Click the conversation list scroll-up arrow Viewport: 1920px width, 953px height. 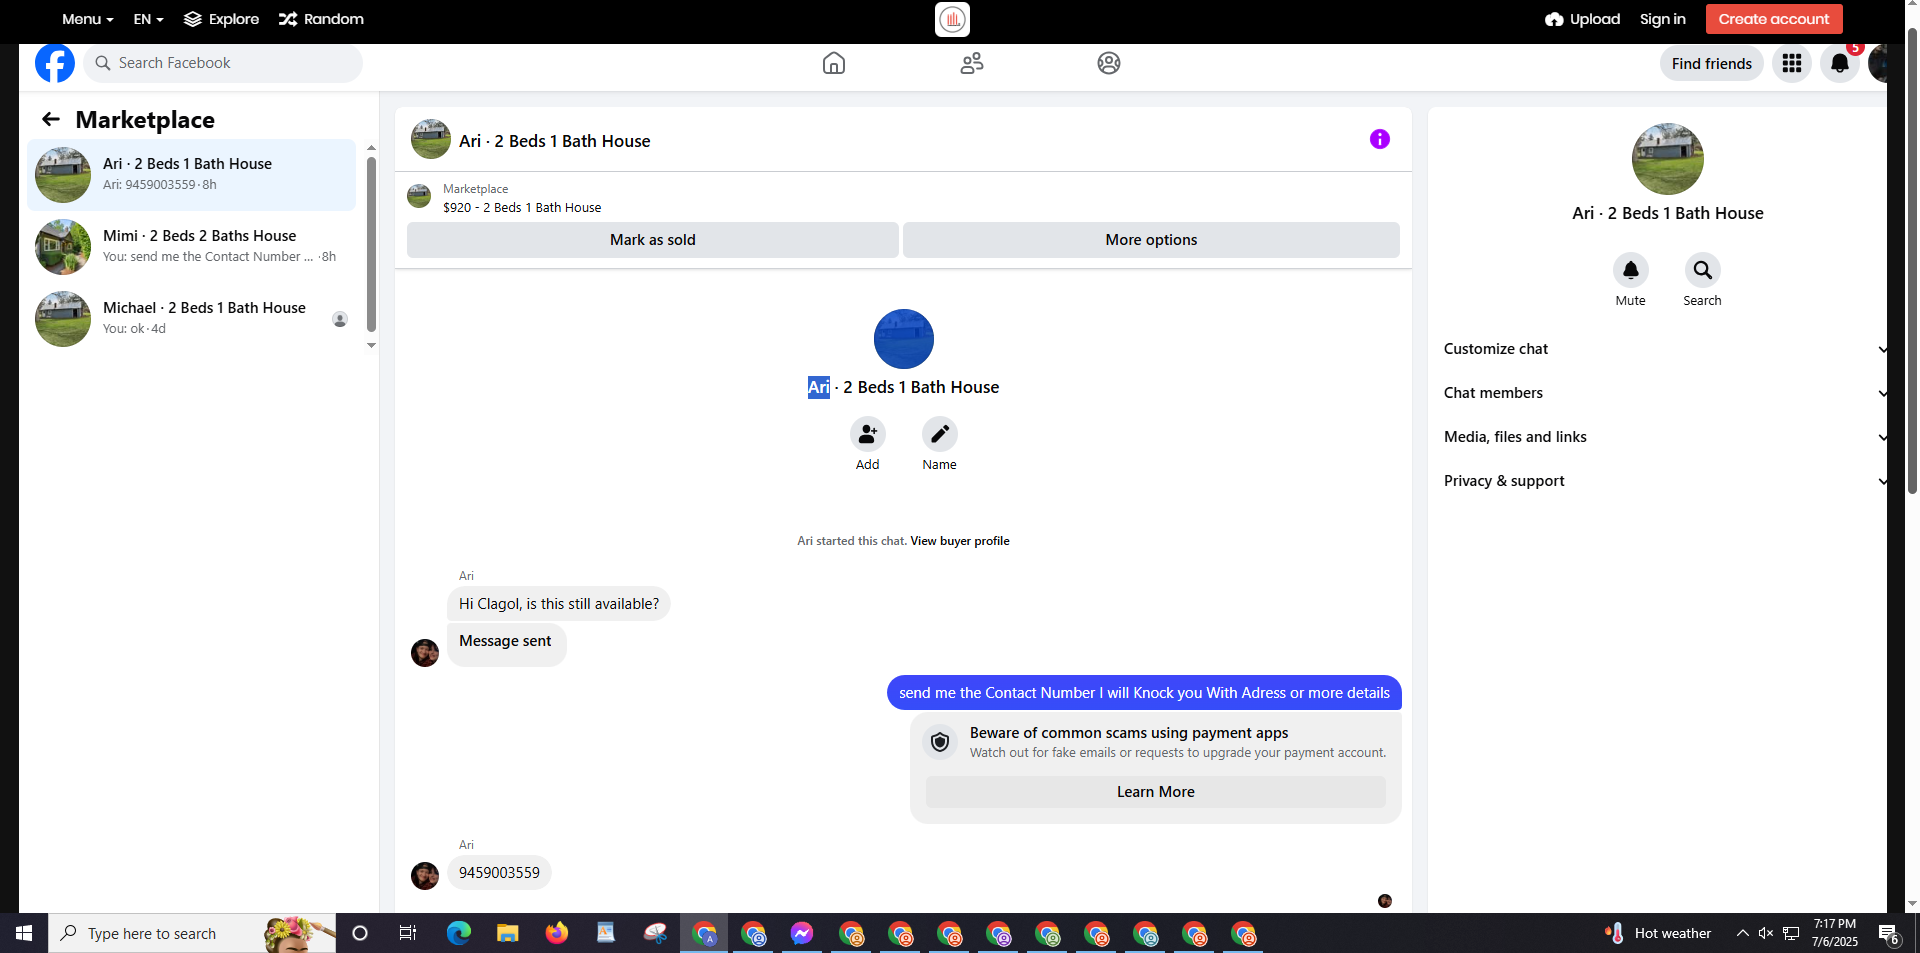[x=371, y=148]
